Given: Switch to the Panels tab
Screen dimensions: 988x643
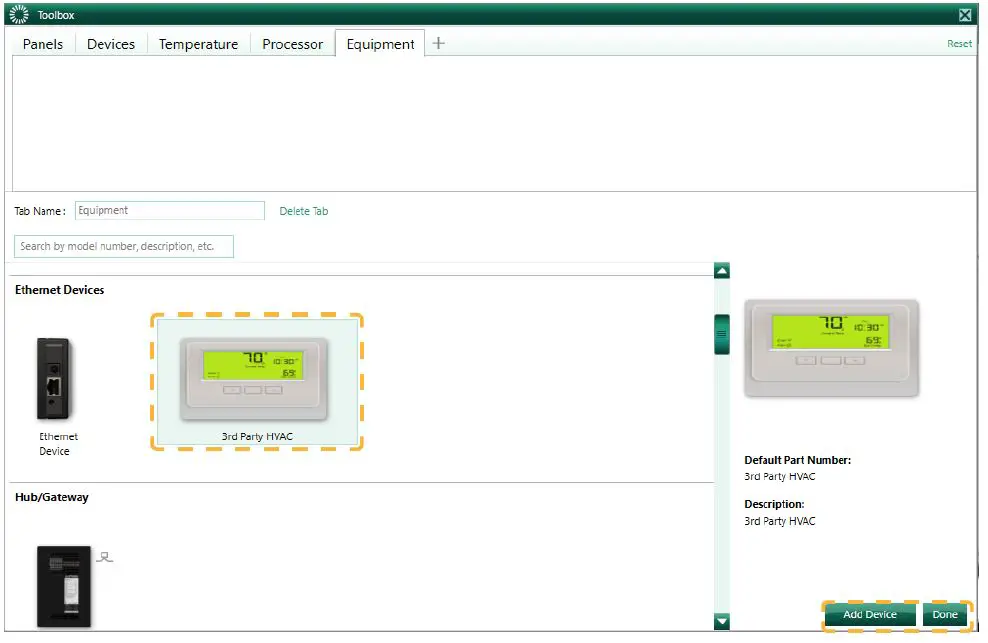Looking at the screenshot, I should pos(42,43).
